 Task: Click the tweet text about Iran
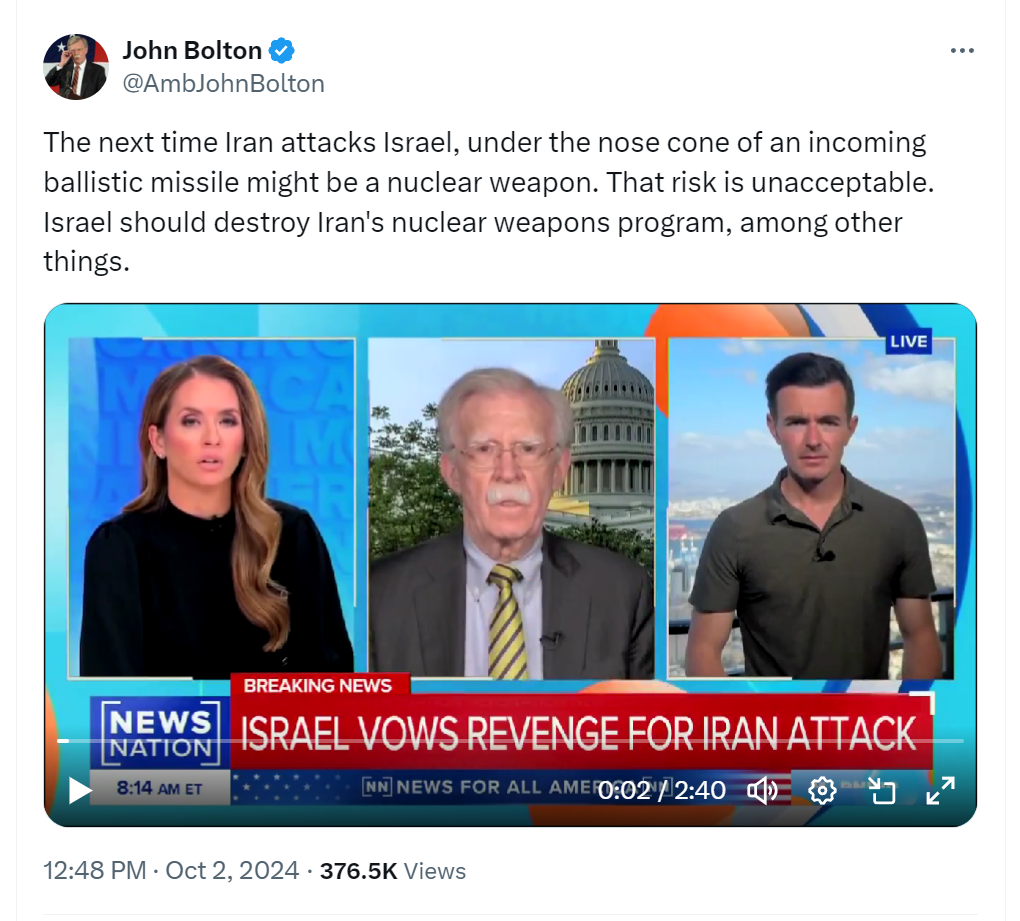point(489,202)
